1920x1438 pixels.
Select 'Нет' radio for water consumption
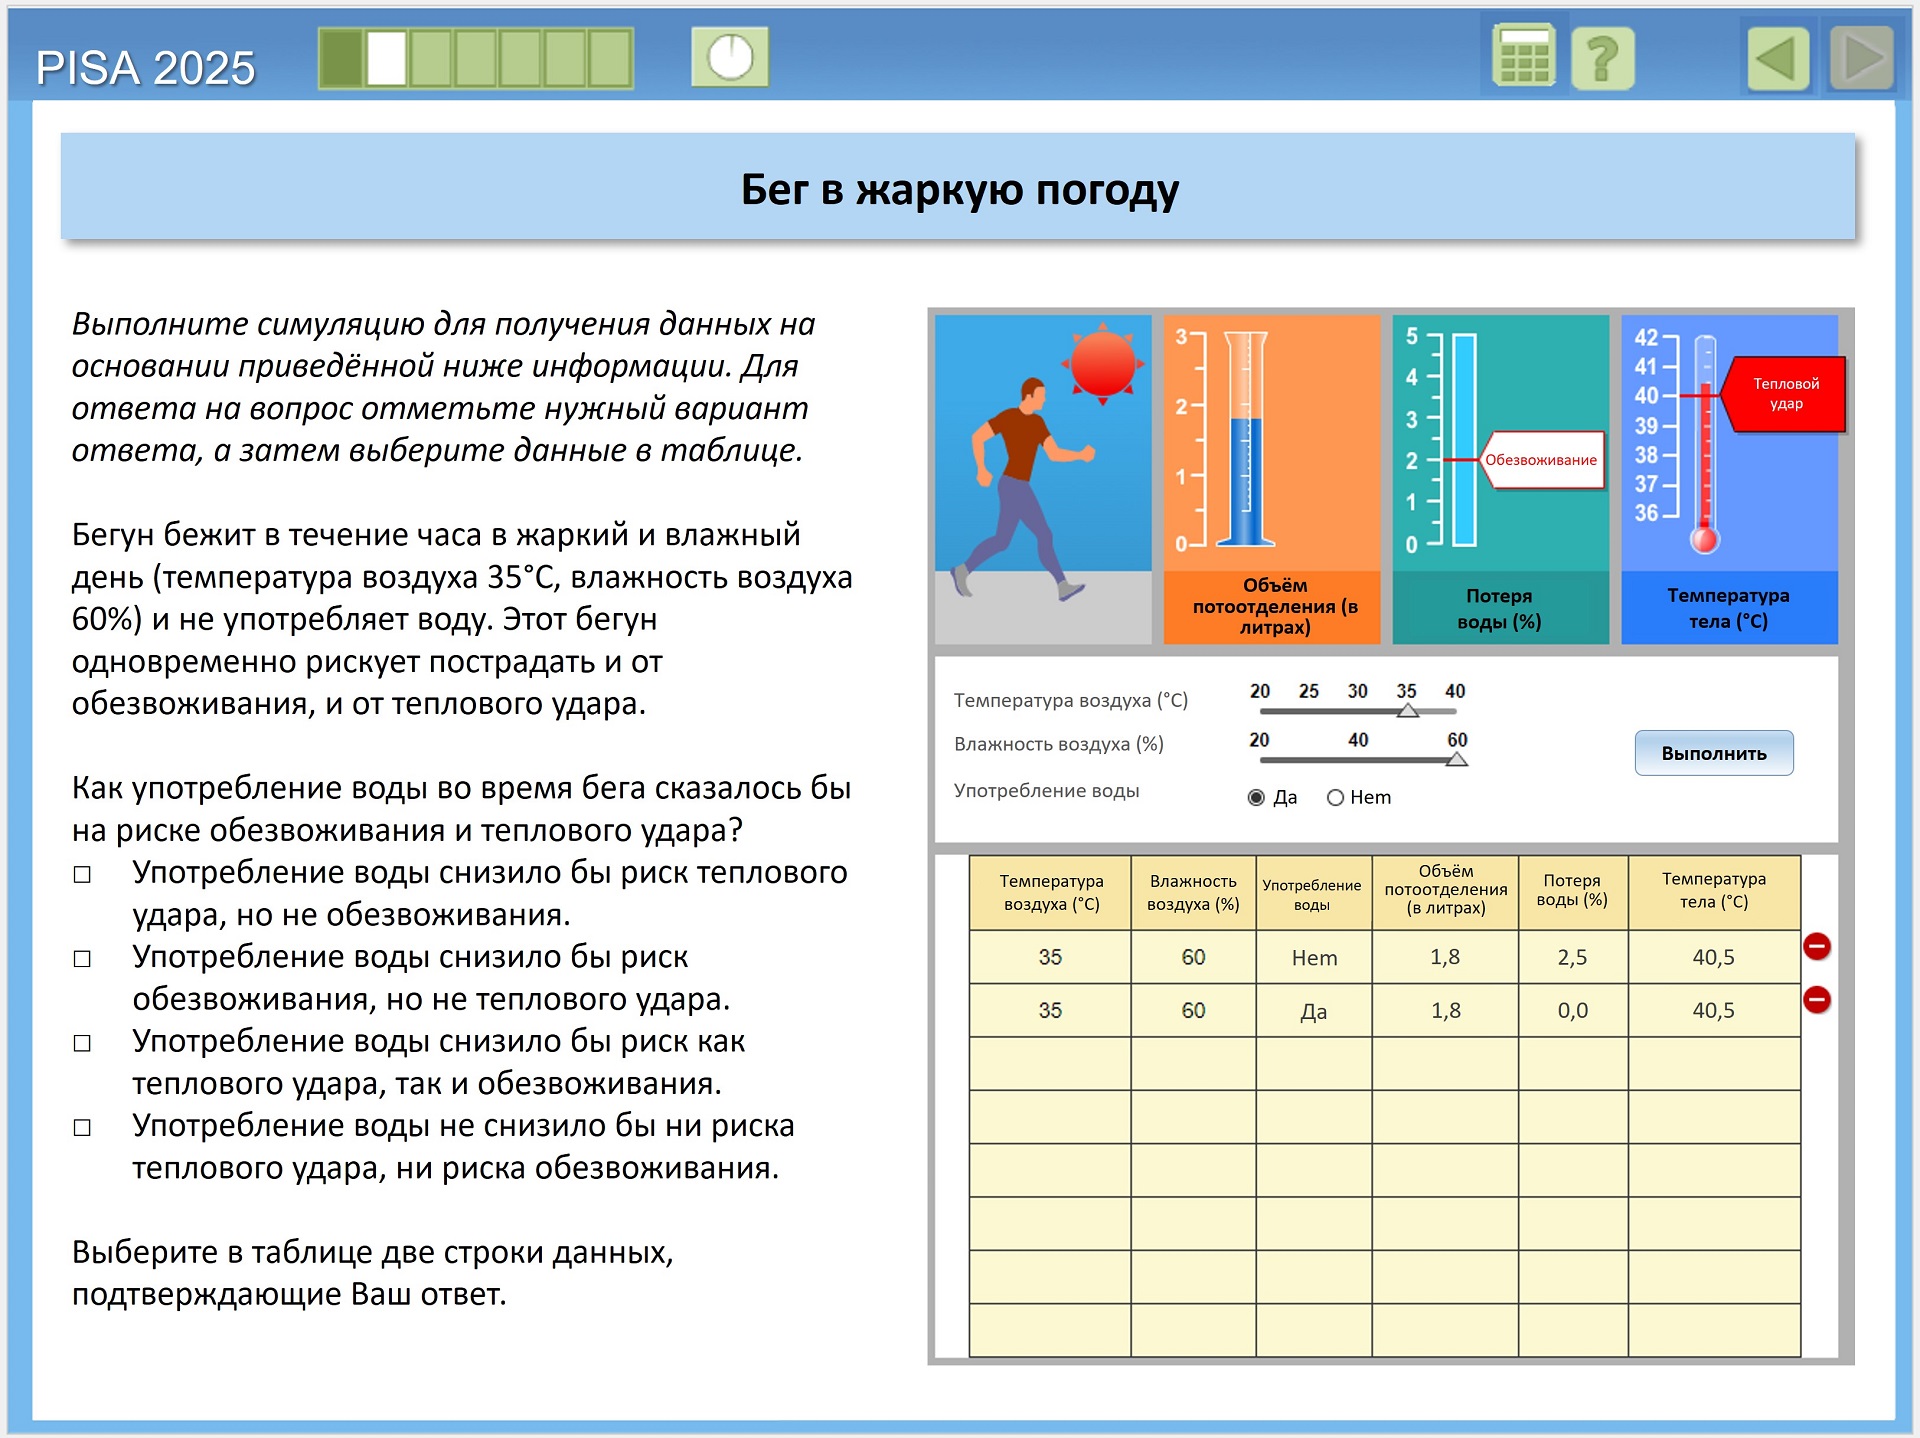(x=1335, y=797)
